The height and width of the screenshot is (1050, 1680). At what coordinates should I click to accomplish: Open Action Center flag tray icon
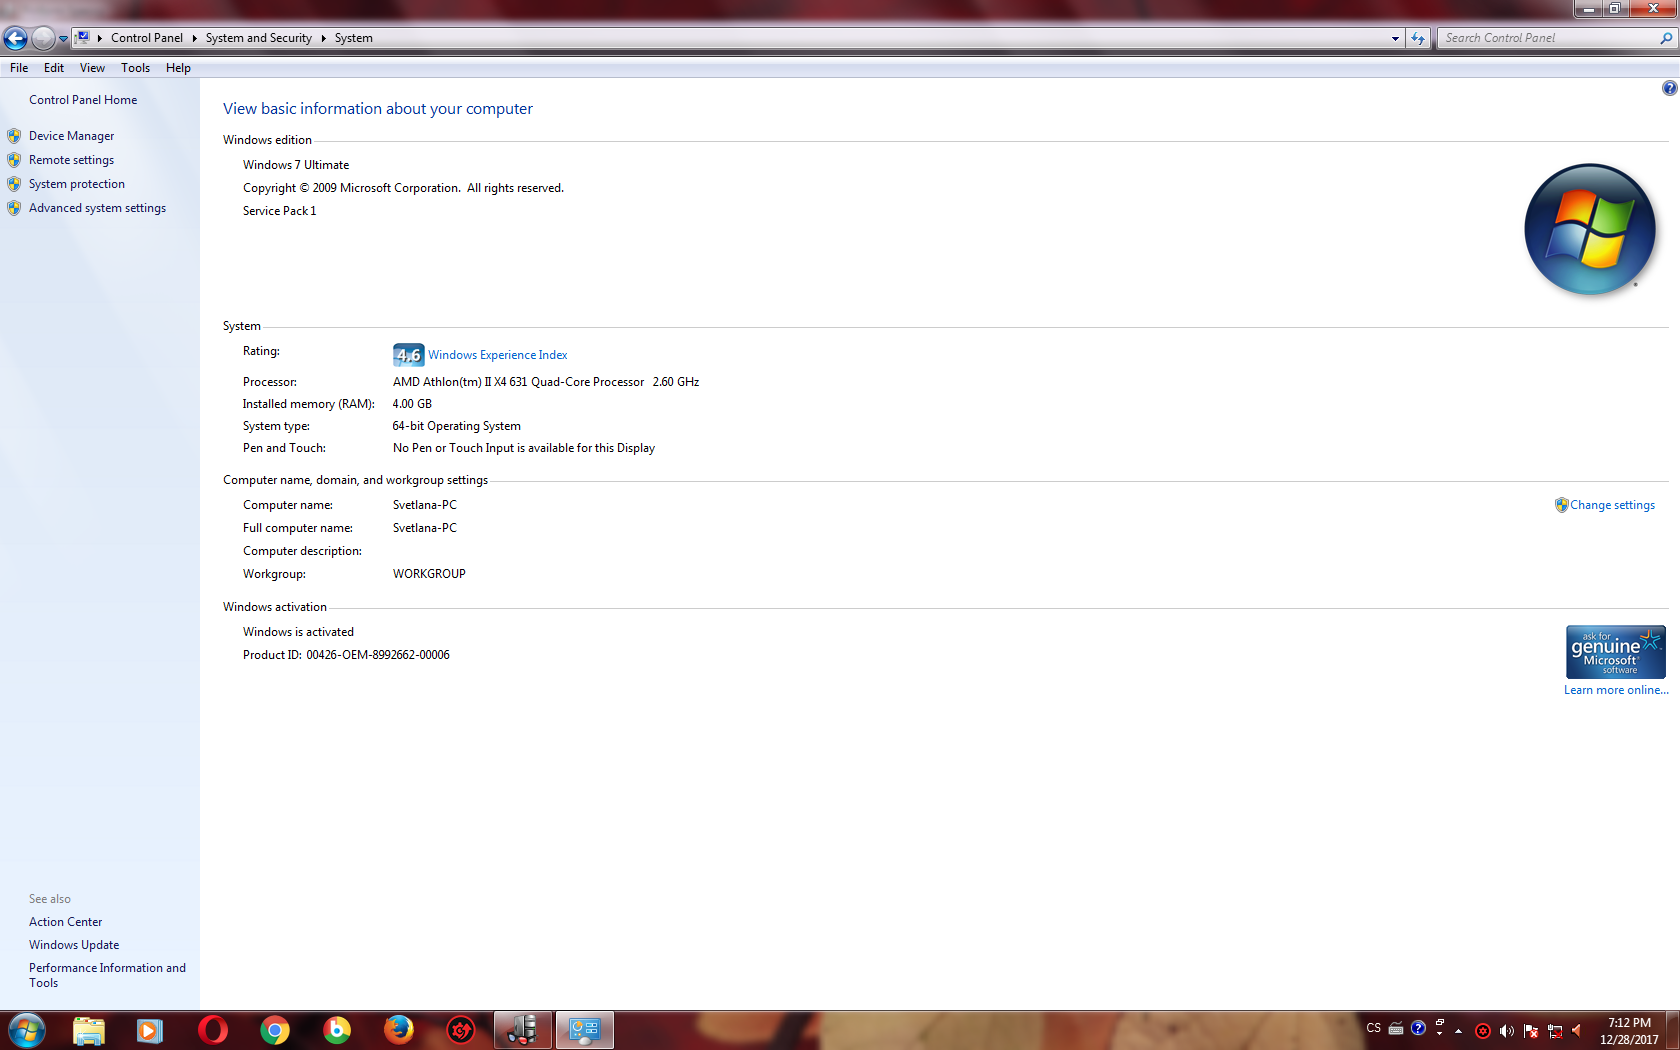(x=1531, y=1031)
